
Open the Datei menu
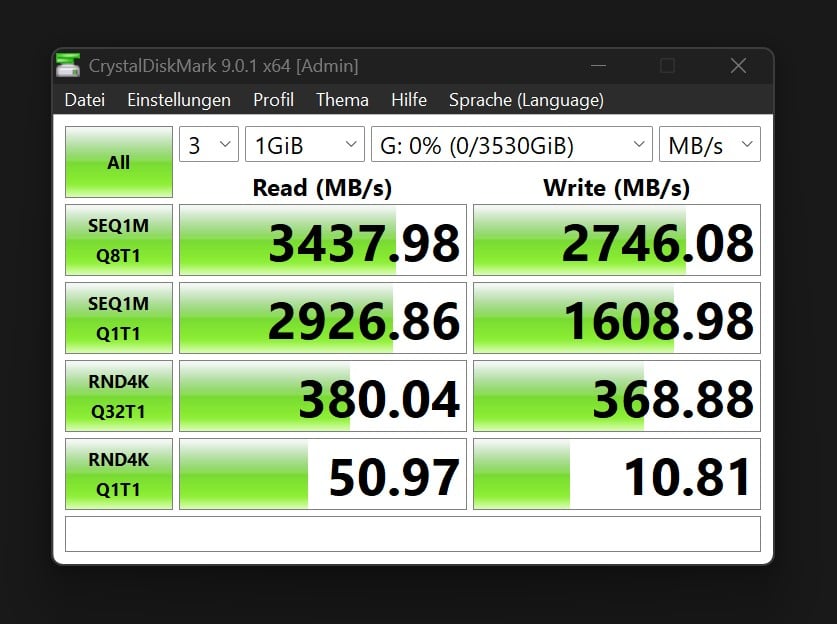[84, 100]
